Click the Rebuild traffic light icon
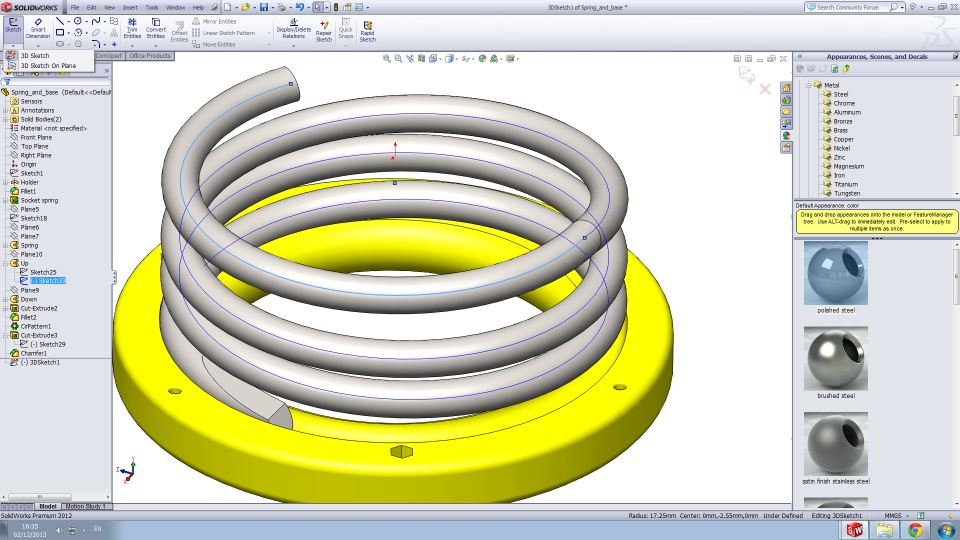The height and width of the screenshot is (540, 960). click(x=336, y=7)
